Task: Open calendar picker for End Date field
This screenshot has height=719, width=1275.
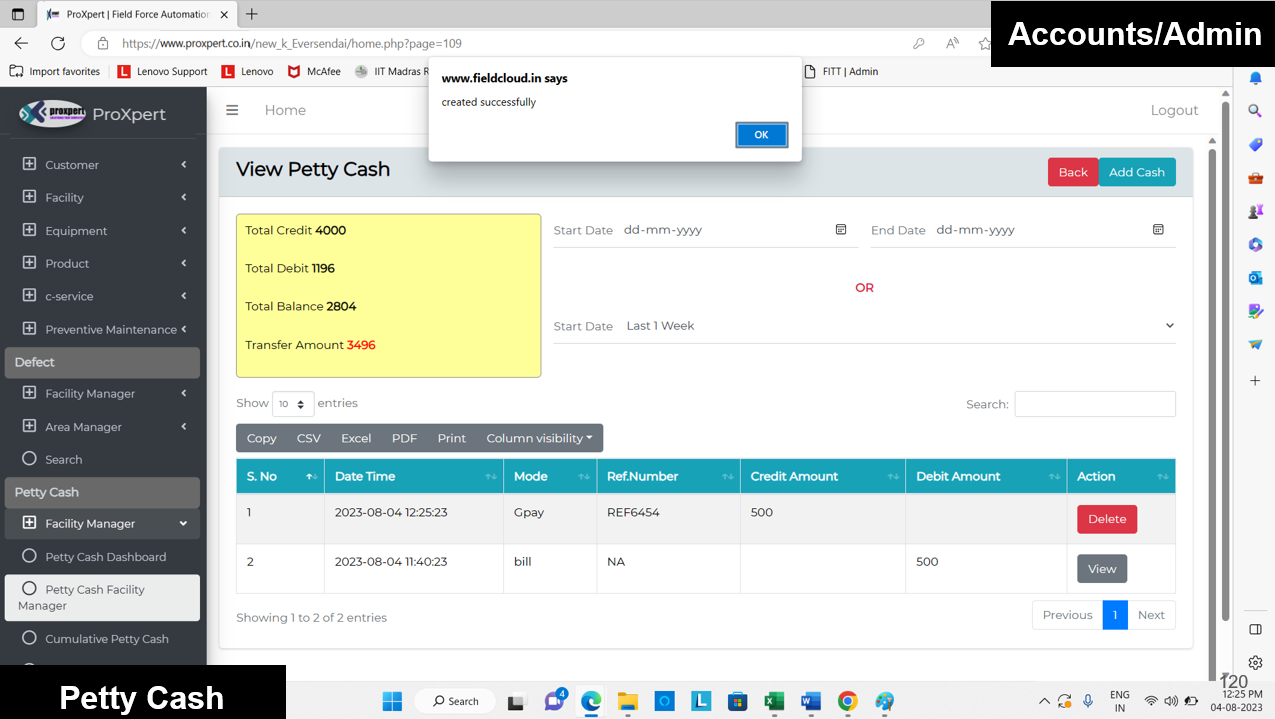Action: pos(1158,230)
